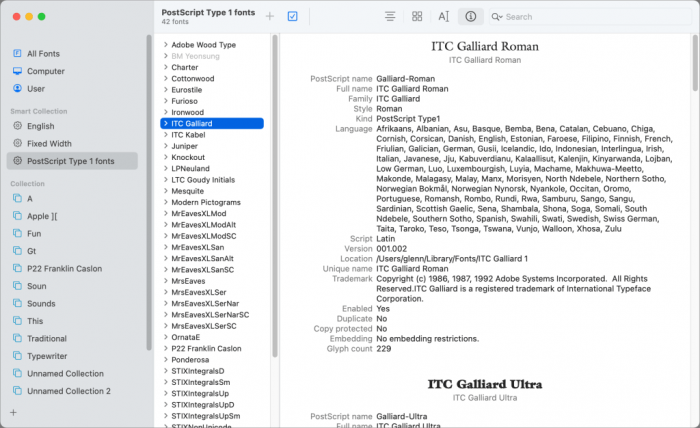Click the font location path text
The width and height of the screenshot is (700, 428).
click(x=452, y=258)
